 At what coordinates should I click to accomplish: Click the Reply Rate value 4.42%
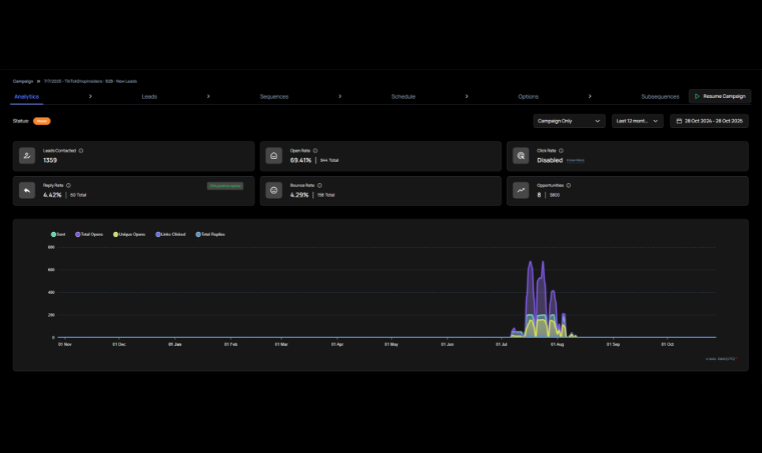pyautogui.click(x=52, y=195)
